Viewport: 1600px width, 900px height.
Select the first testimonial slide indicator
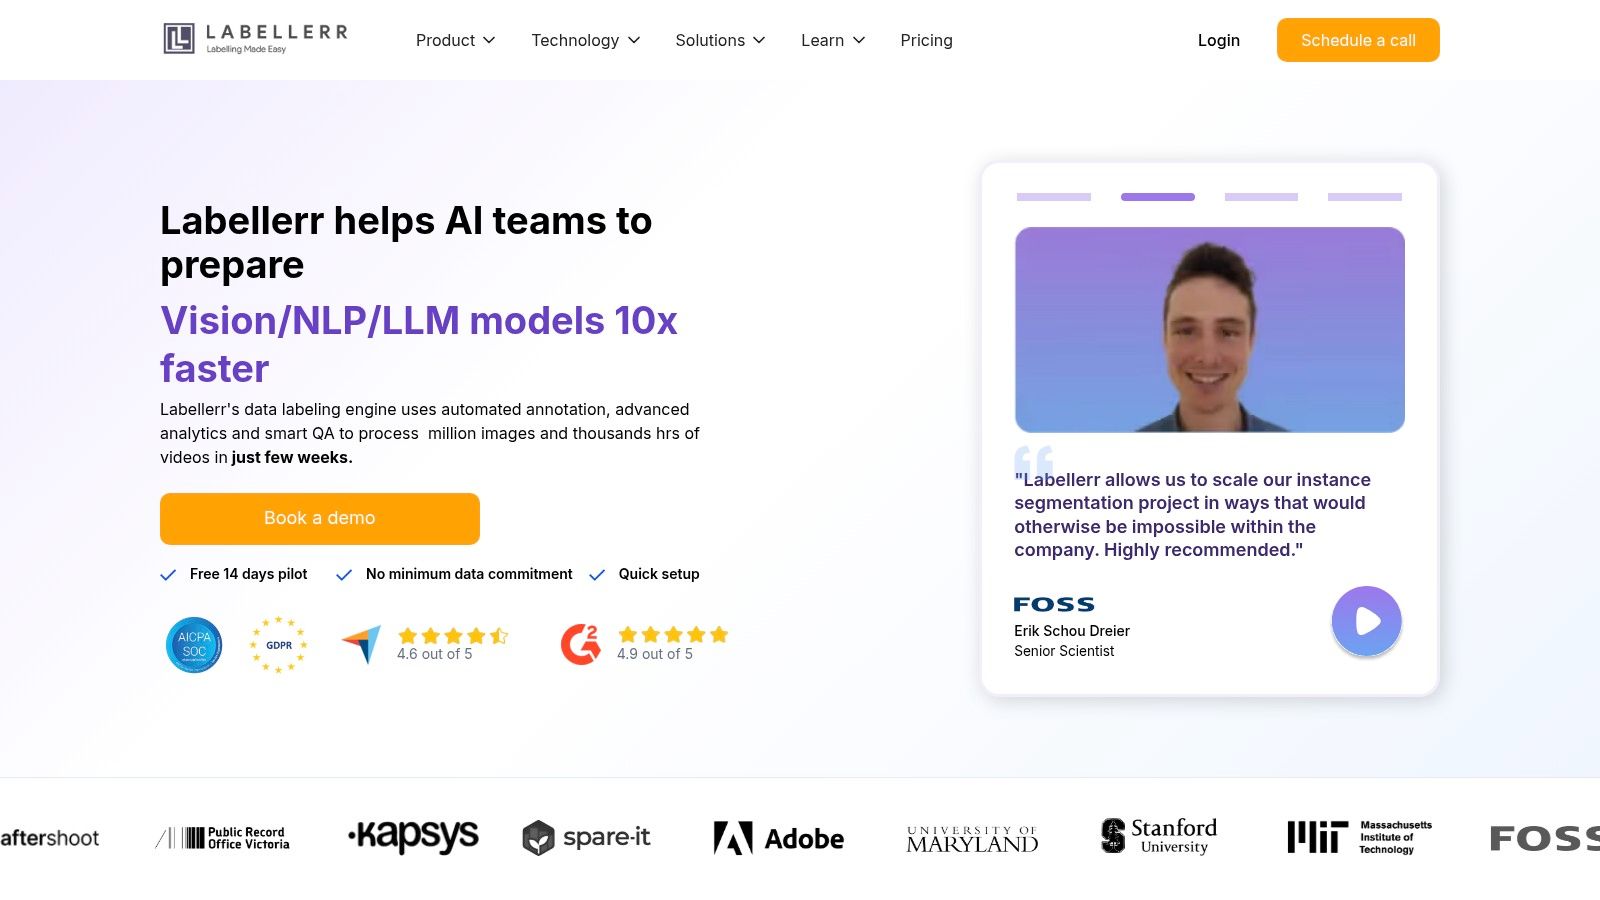click(x=1054, y=197)
